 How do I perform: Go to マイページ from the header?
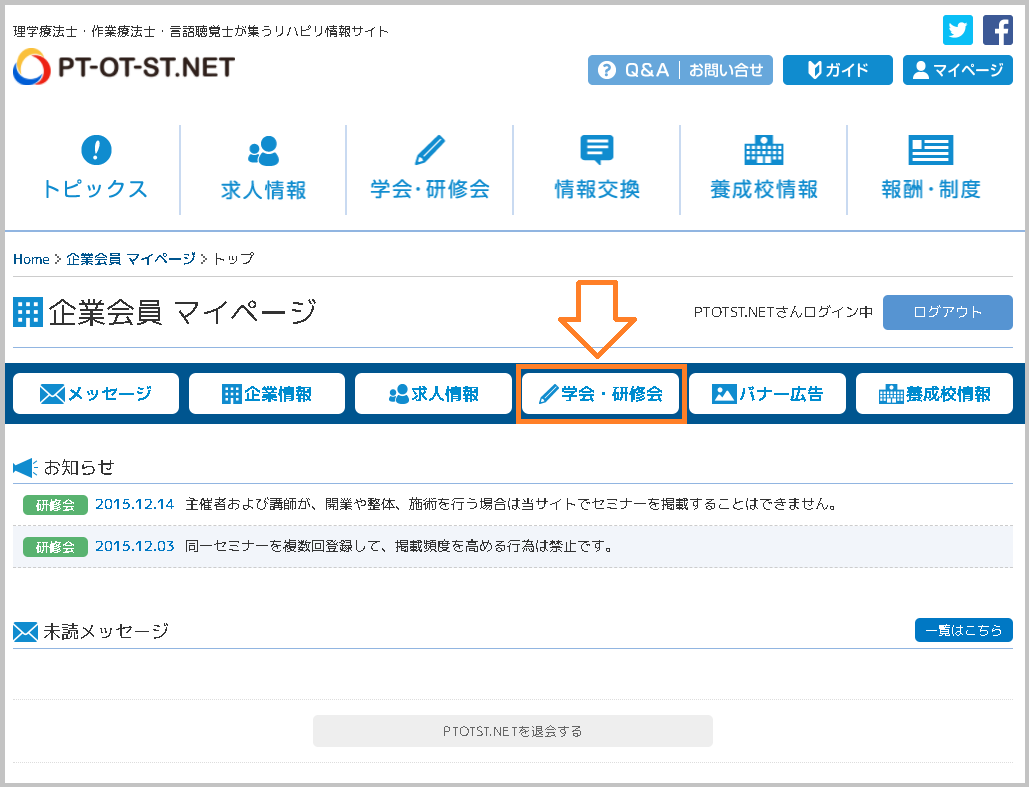(x=957, y=70)
